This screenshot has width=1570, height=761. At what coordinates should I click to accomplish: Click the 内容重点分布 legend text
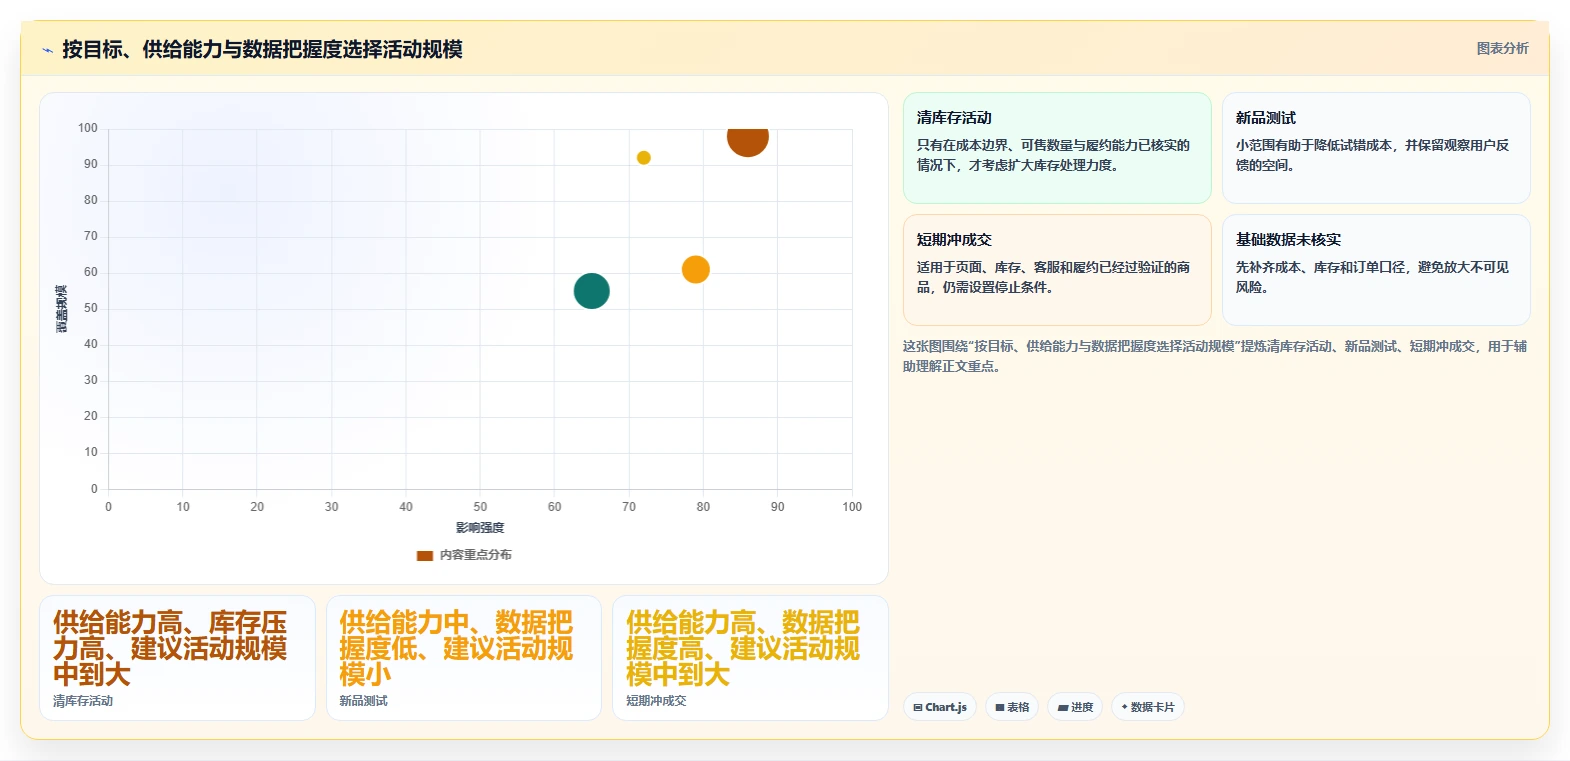point(476,555)
